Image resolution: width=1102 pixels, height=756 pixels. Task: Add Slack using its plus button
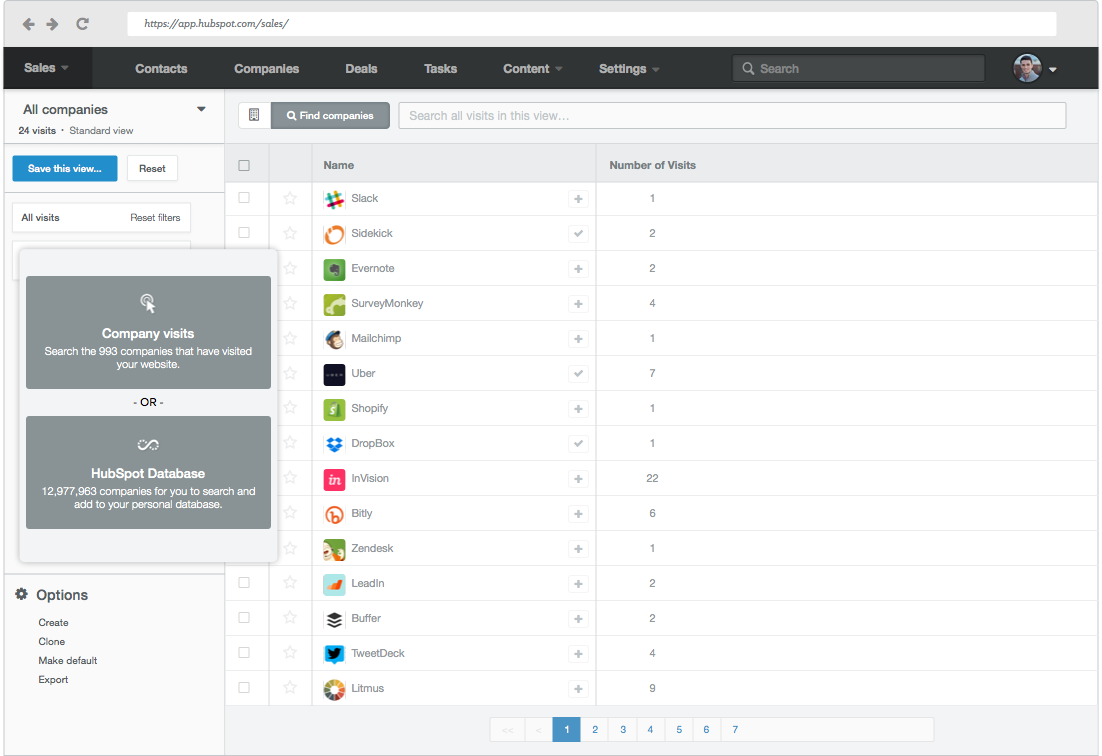point(578,199)
